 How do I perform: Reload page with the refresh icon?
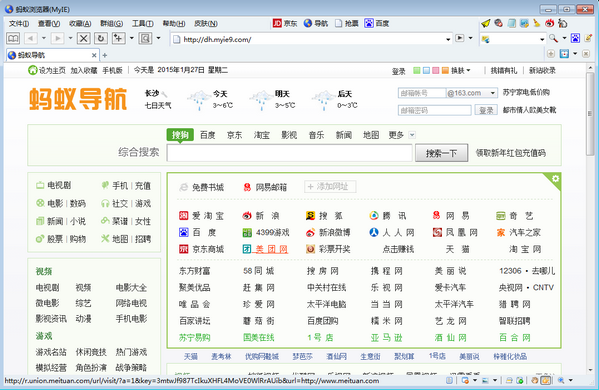coord(101,38)
